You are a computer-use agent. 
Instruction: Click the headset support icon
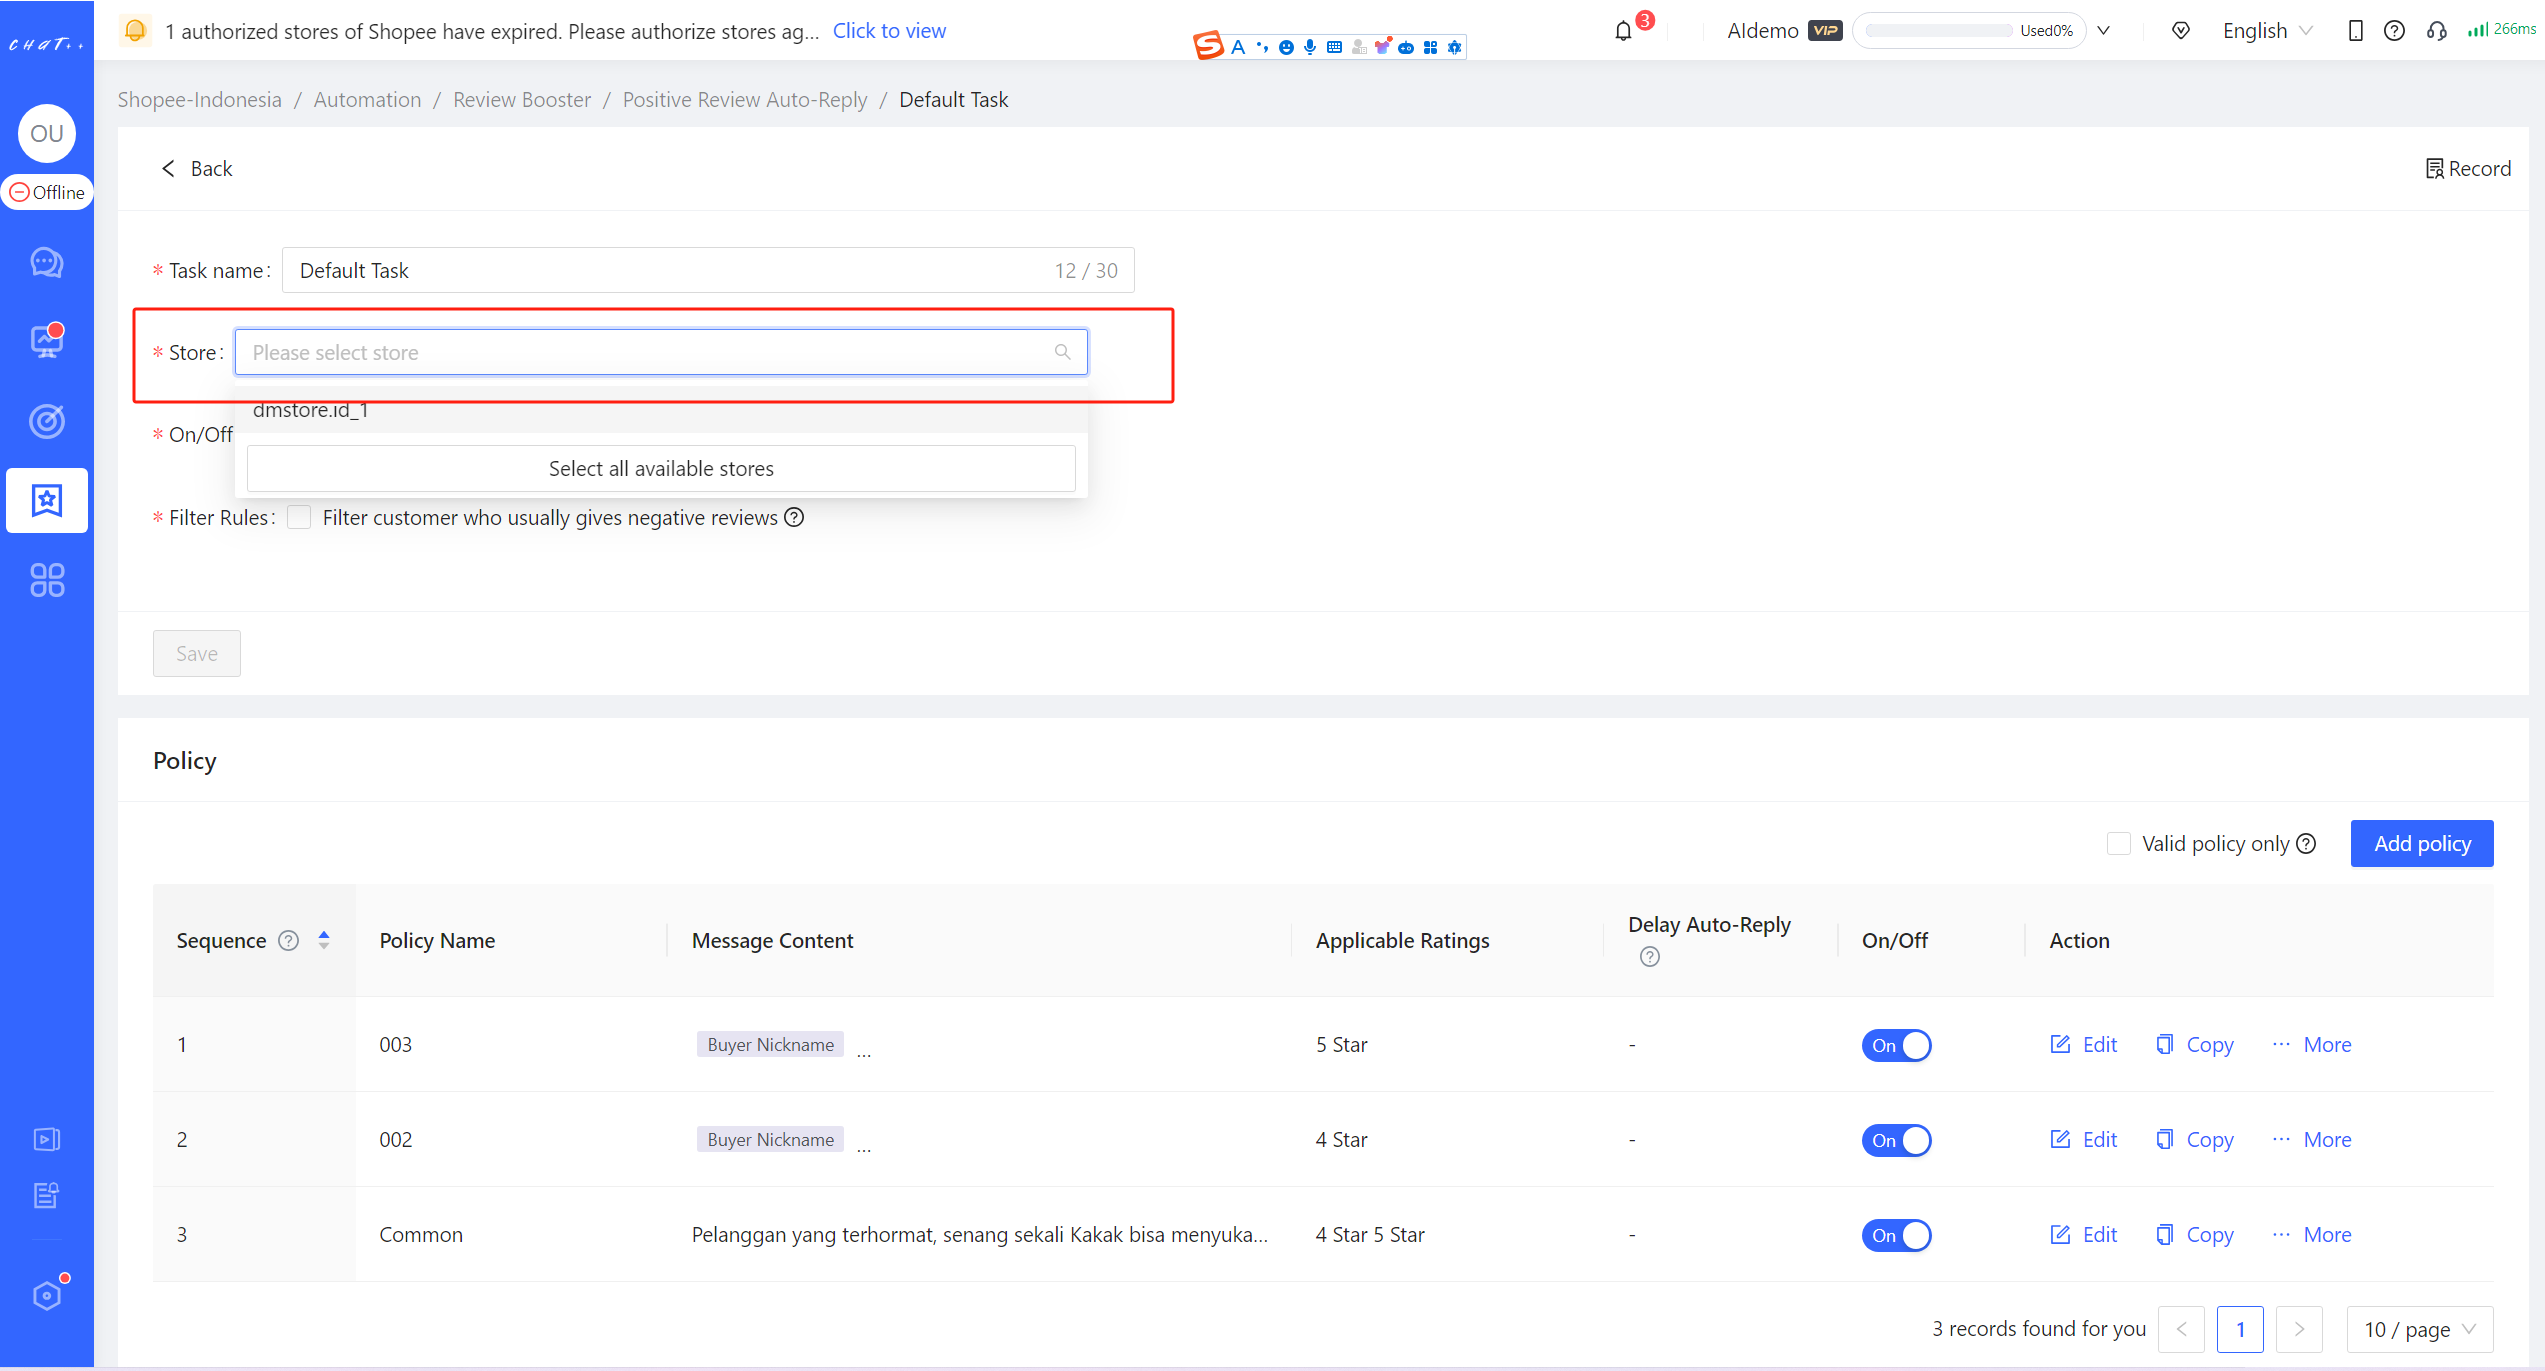click(x=2436, y=31)
